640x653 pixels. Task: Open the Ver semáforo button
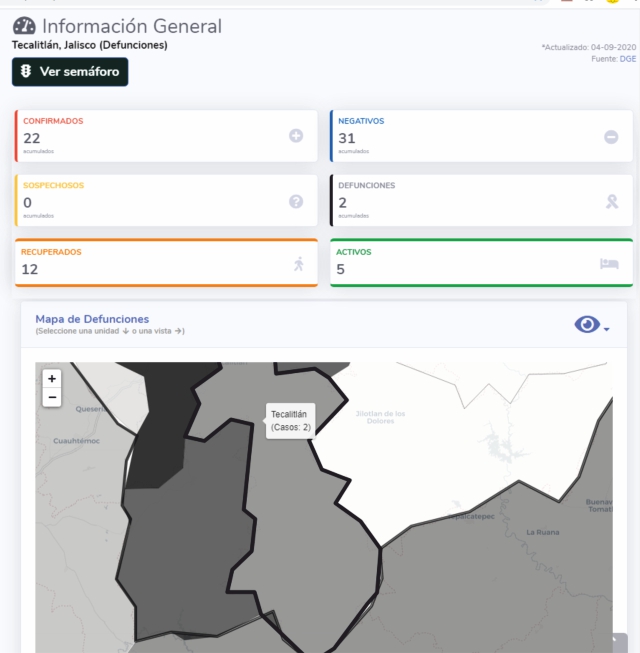click(x=70, y=72)
